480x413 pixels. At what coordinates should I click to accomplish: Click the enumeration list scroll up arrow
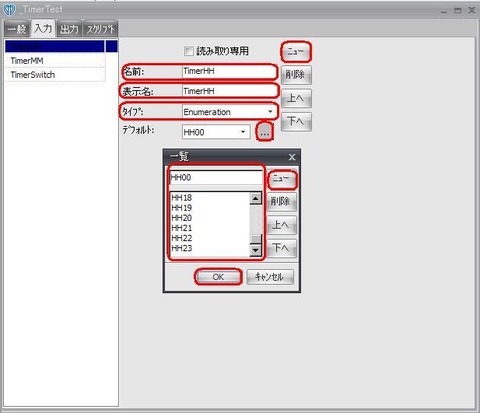coord(256,199)
